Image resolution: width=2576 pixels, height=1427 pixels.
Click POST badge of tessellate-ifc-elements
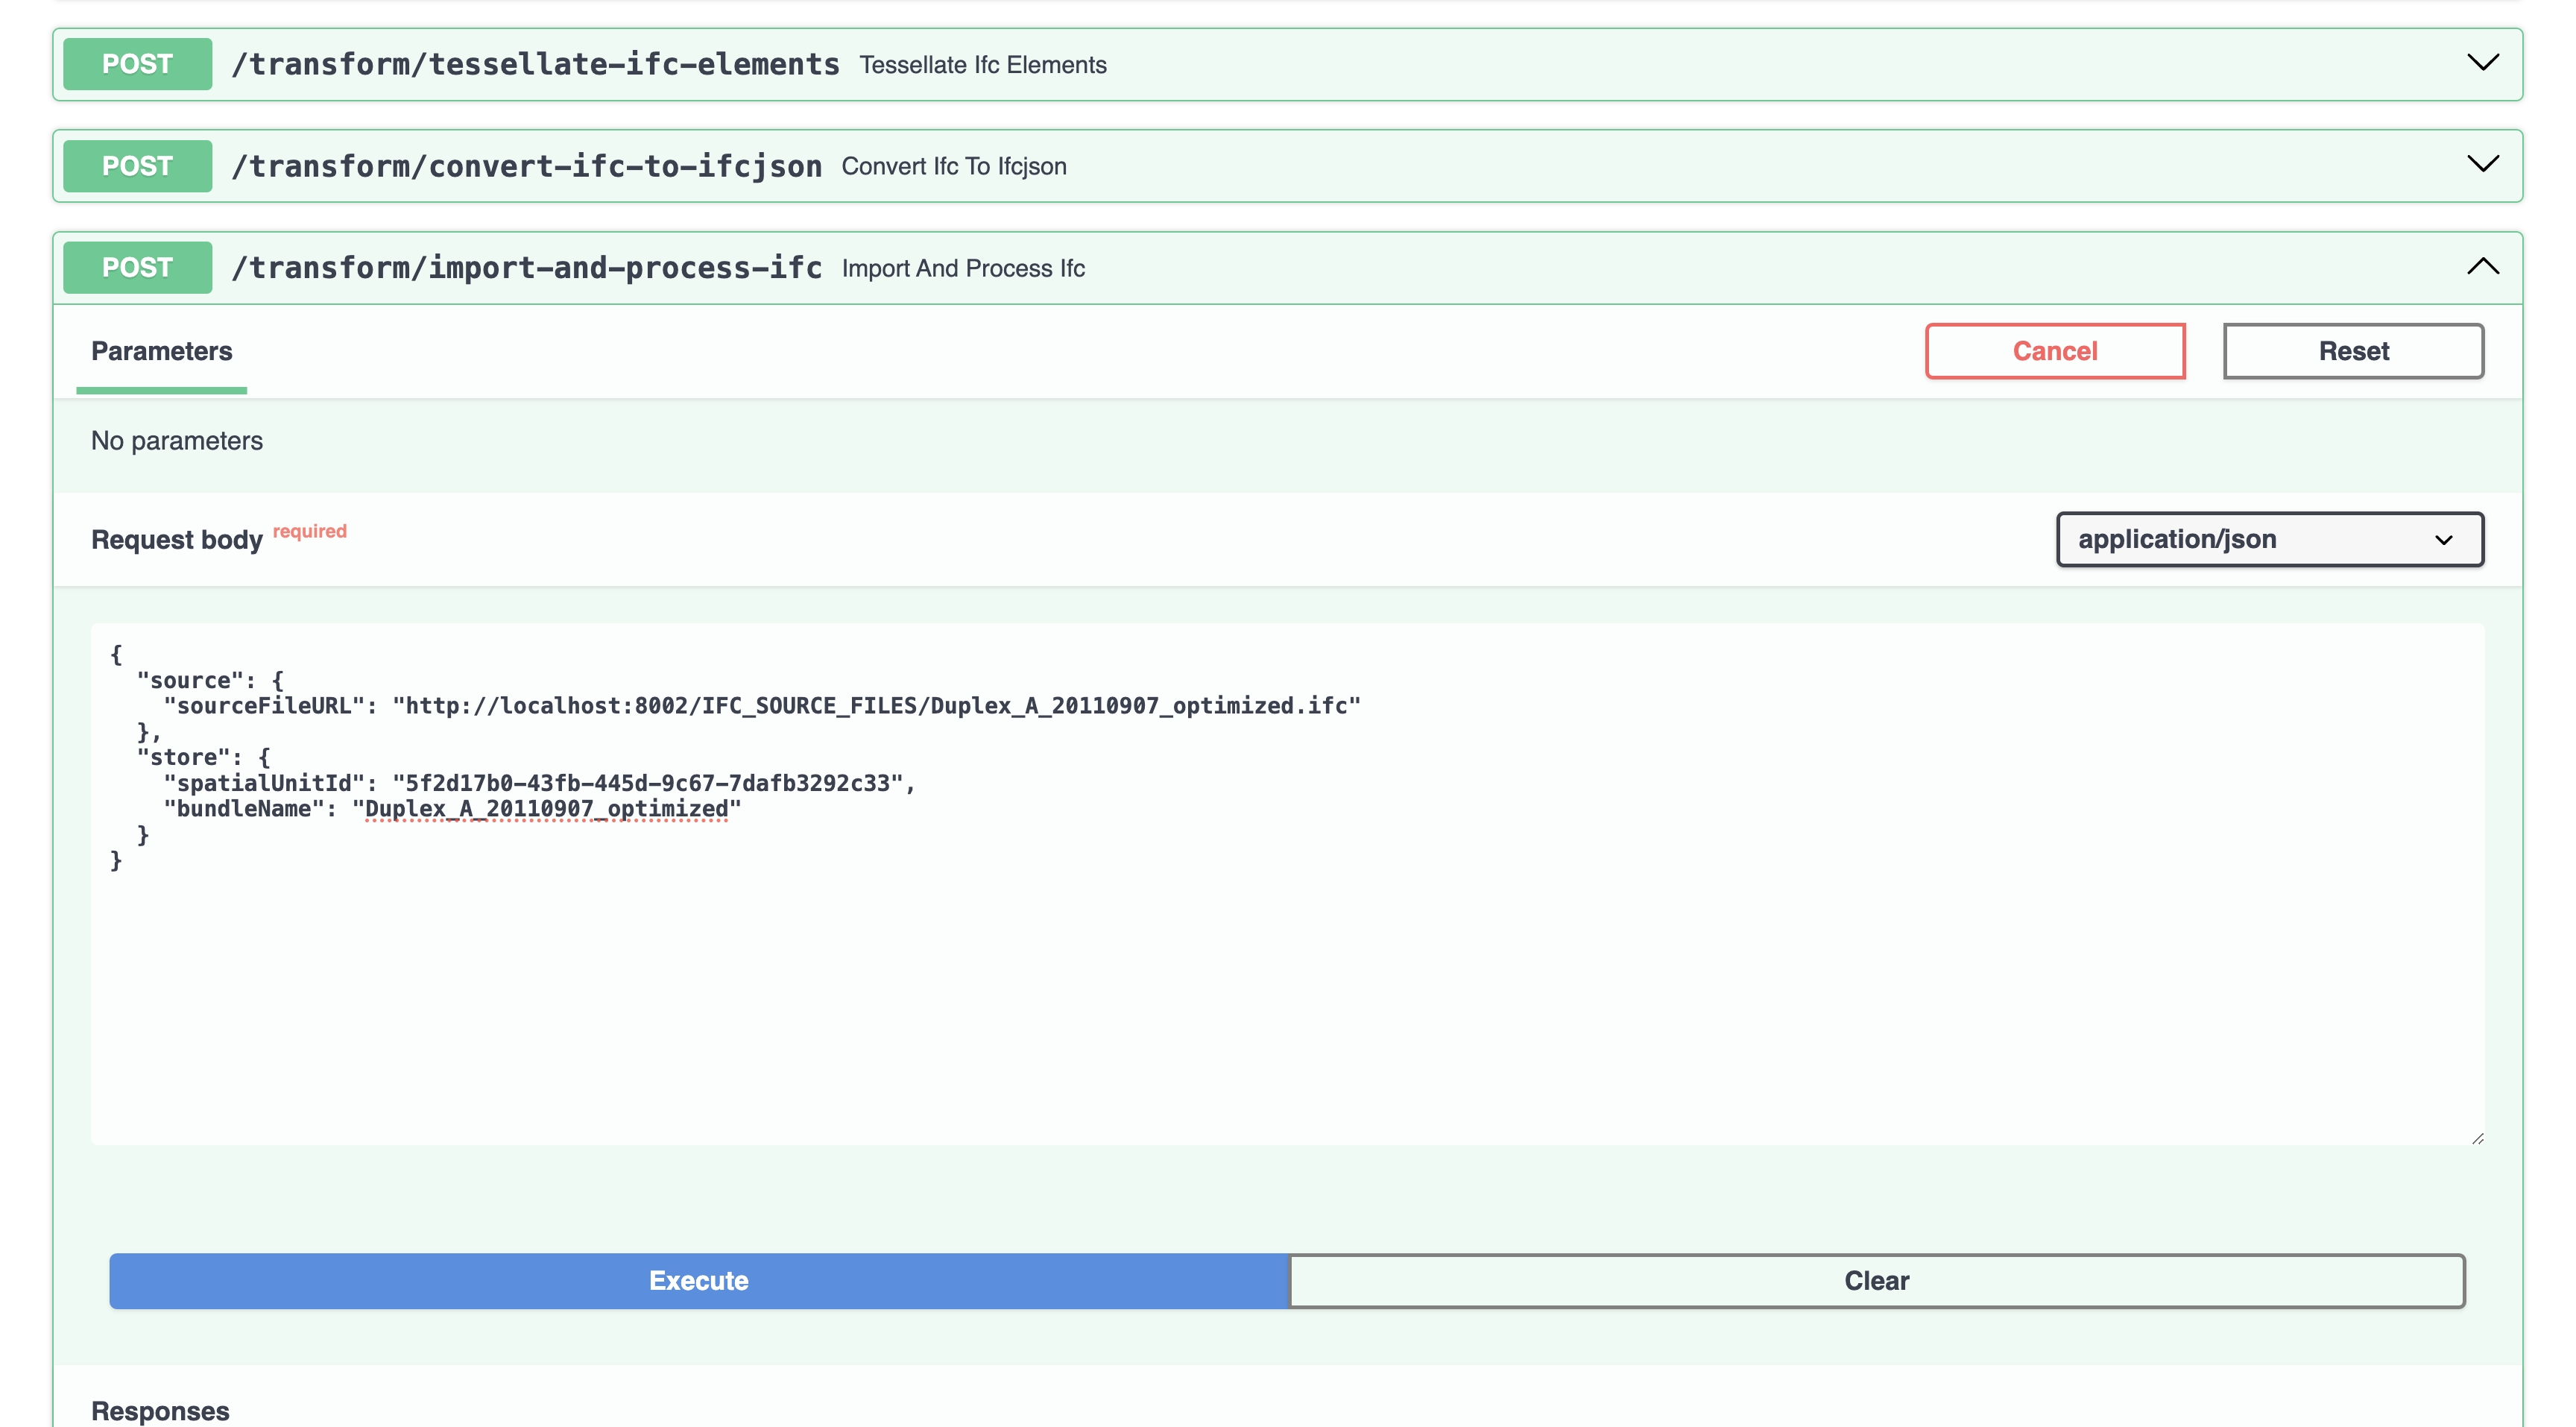[x=138, y=64]
